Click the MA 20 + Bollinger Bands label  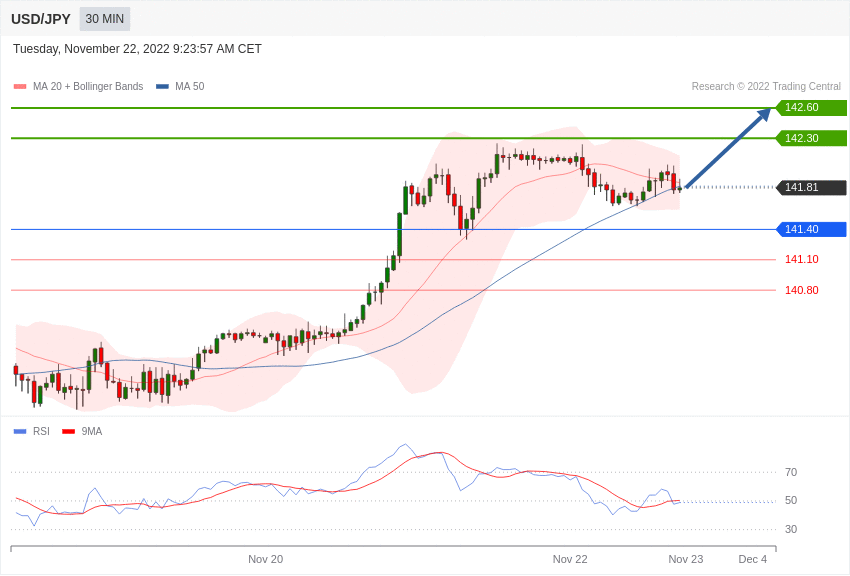point(88,87)
